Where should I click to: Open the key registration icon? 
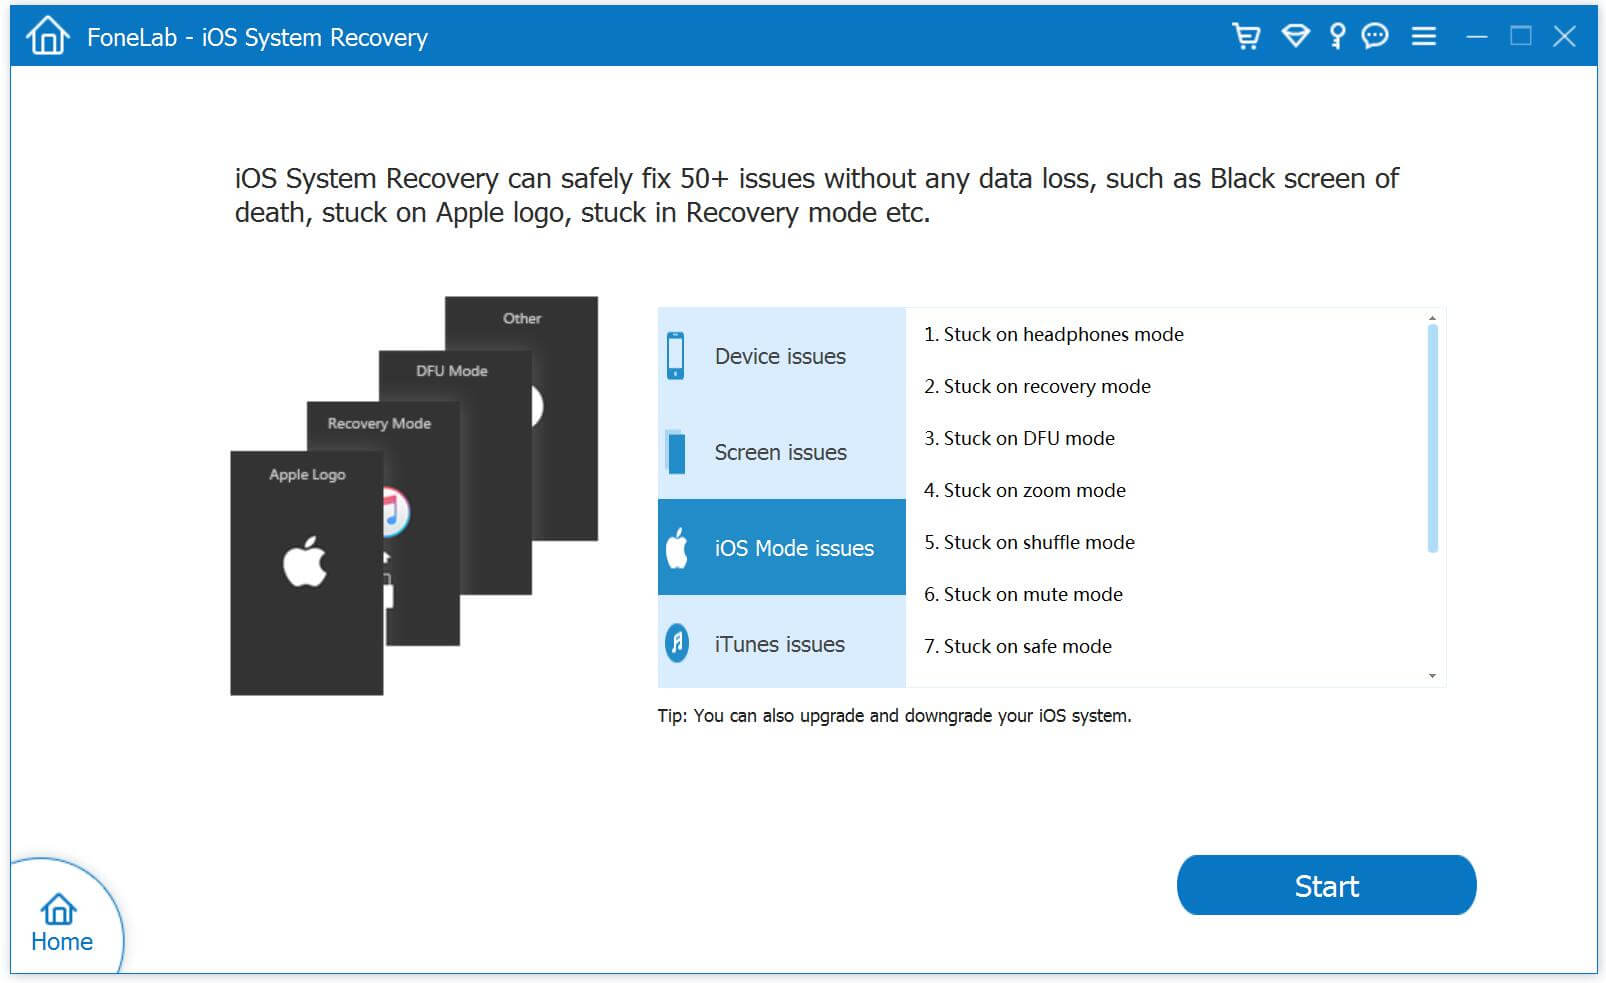[x=1337, y=37]
